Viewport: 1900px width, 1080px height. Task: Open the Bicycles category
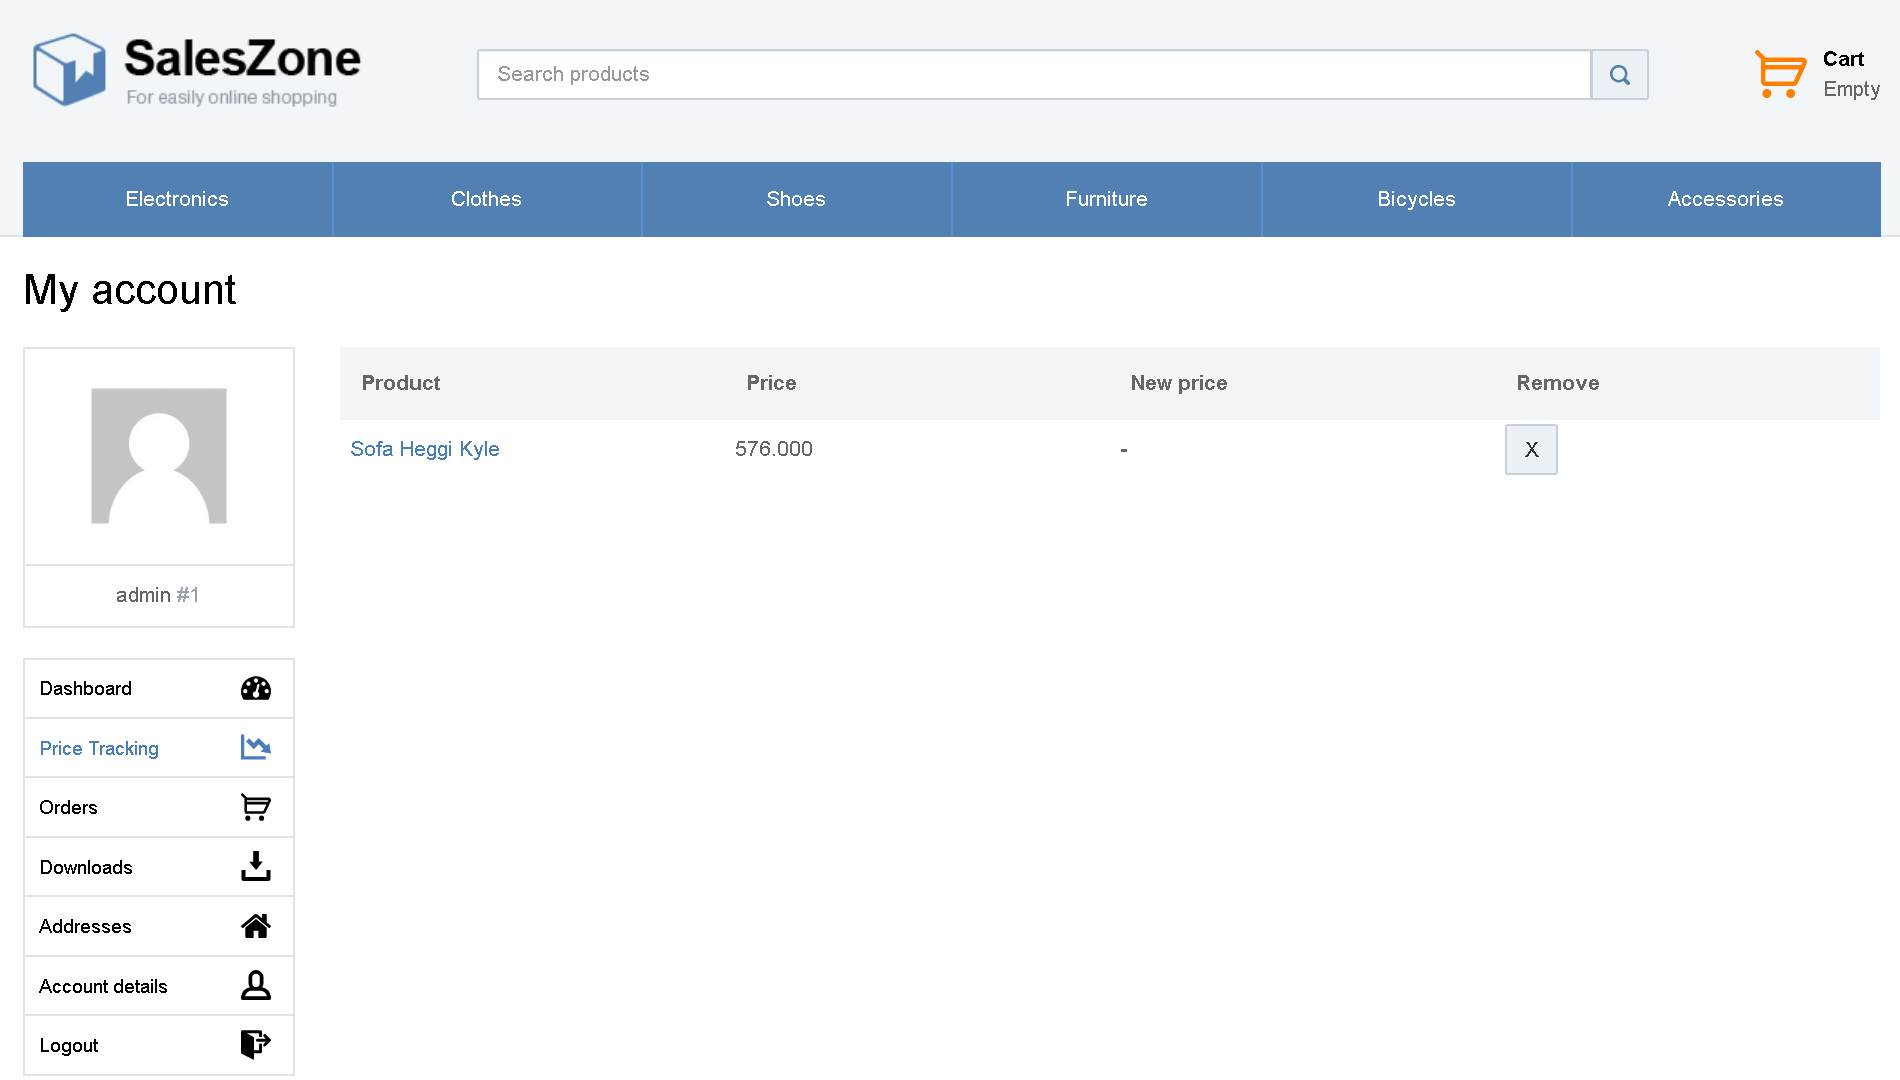click(x=1416, y=199)
